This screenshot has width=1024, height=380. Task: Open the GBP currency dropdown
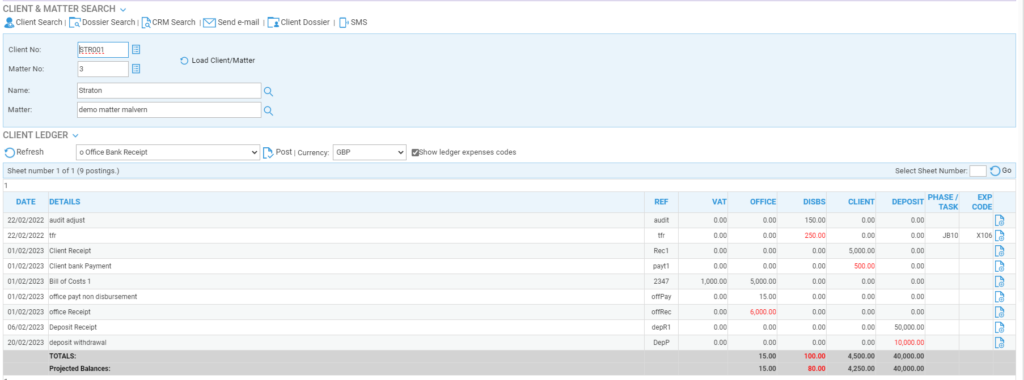[370, 152]
